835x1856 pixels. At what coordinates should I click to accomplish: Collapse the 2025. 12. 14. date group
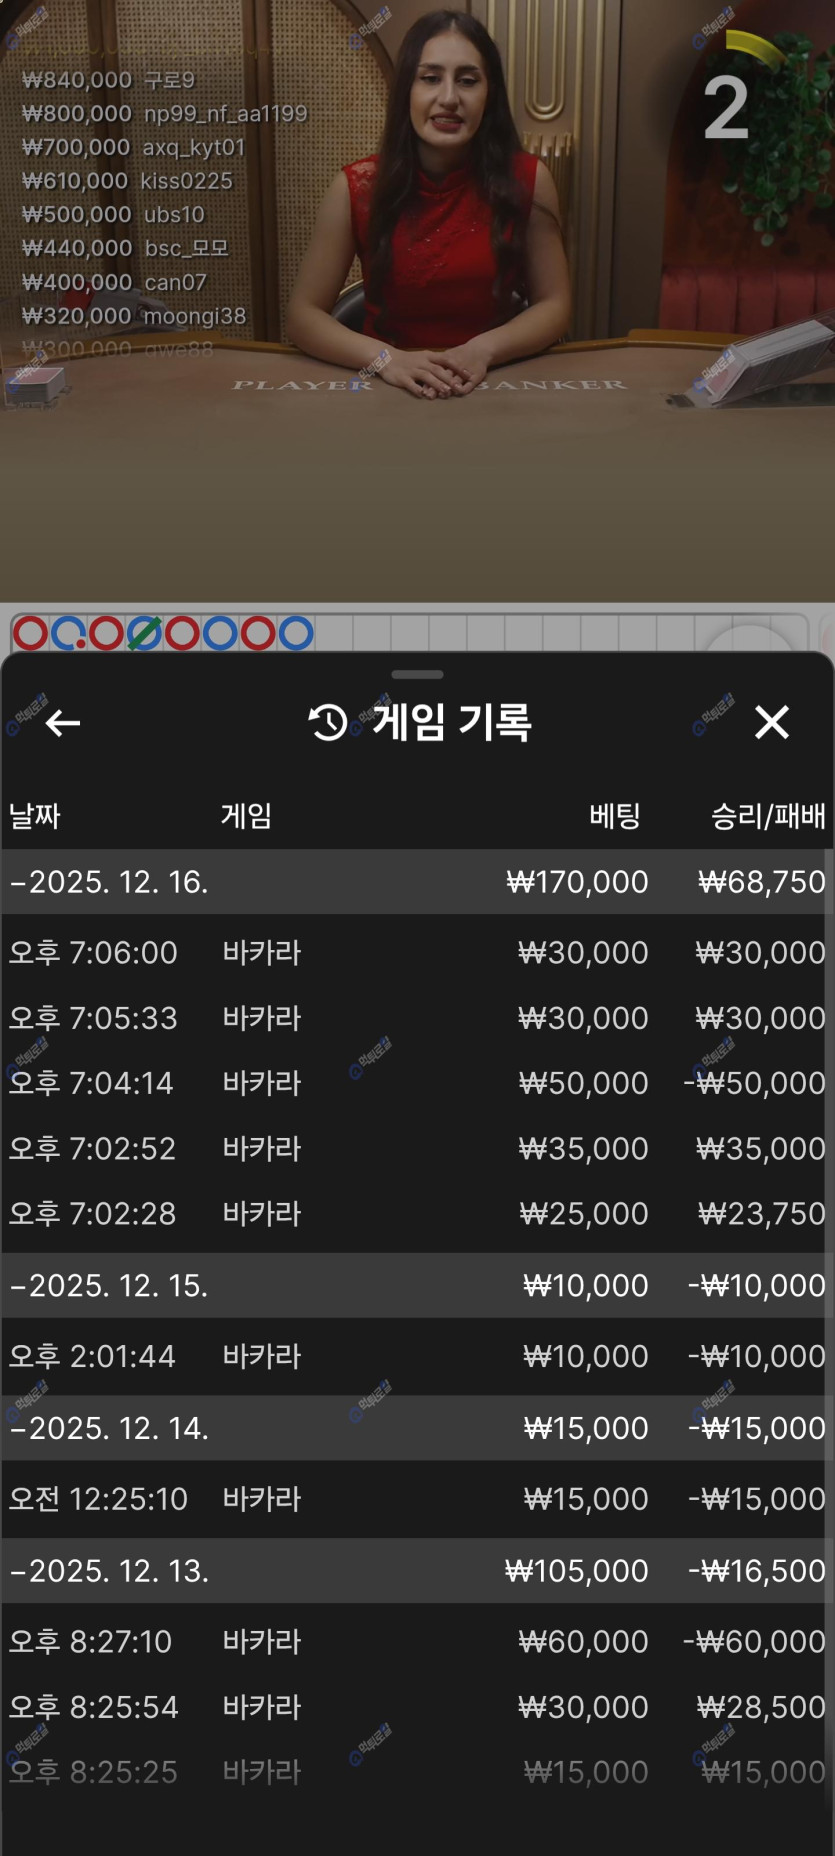click(x=110, y=1428)
